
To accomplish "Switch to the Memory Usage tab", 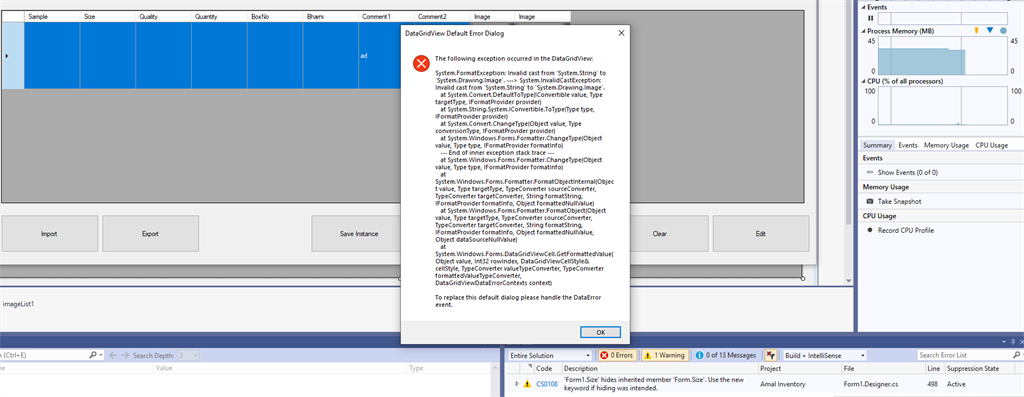I will click(946, 145).
